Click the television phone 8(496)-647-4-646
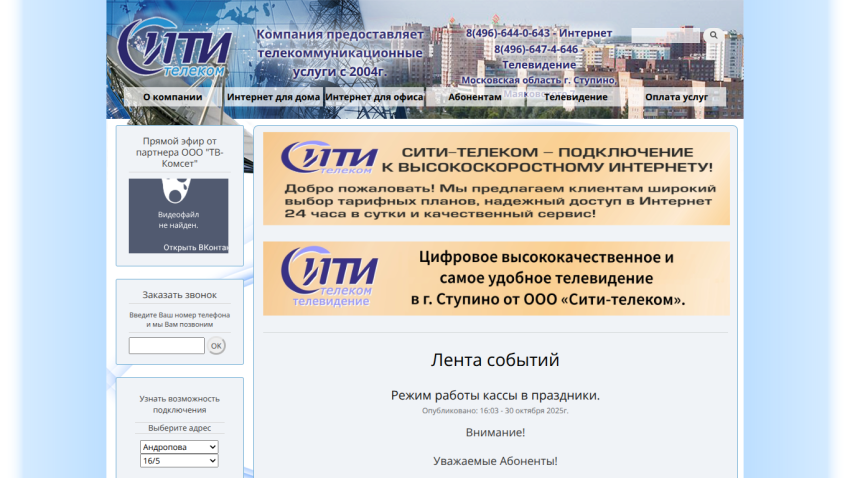Image resolution: width=850 pixels, height=478 pixels. click(536, 49)
